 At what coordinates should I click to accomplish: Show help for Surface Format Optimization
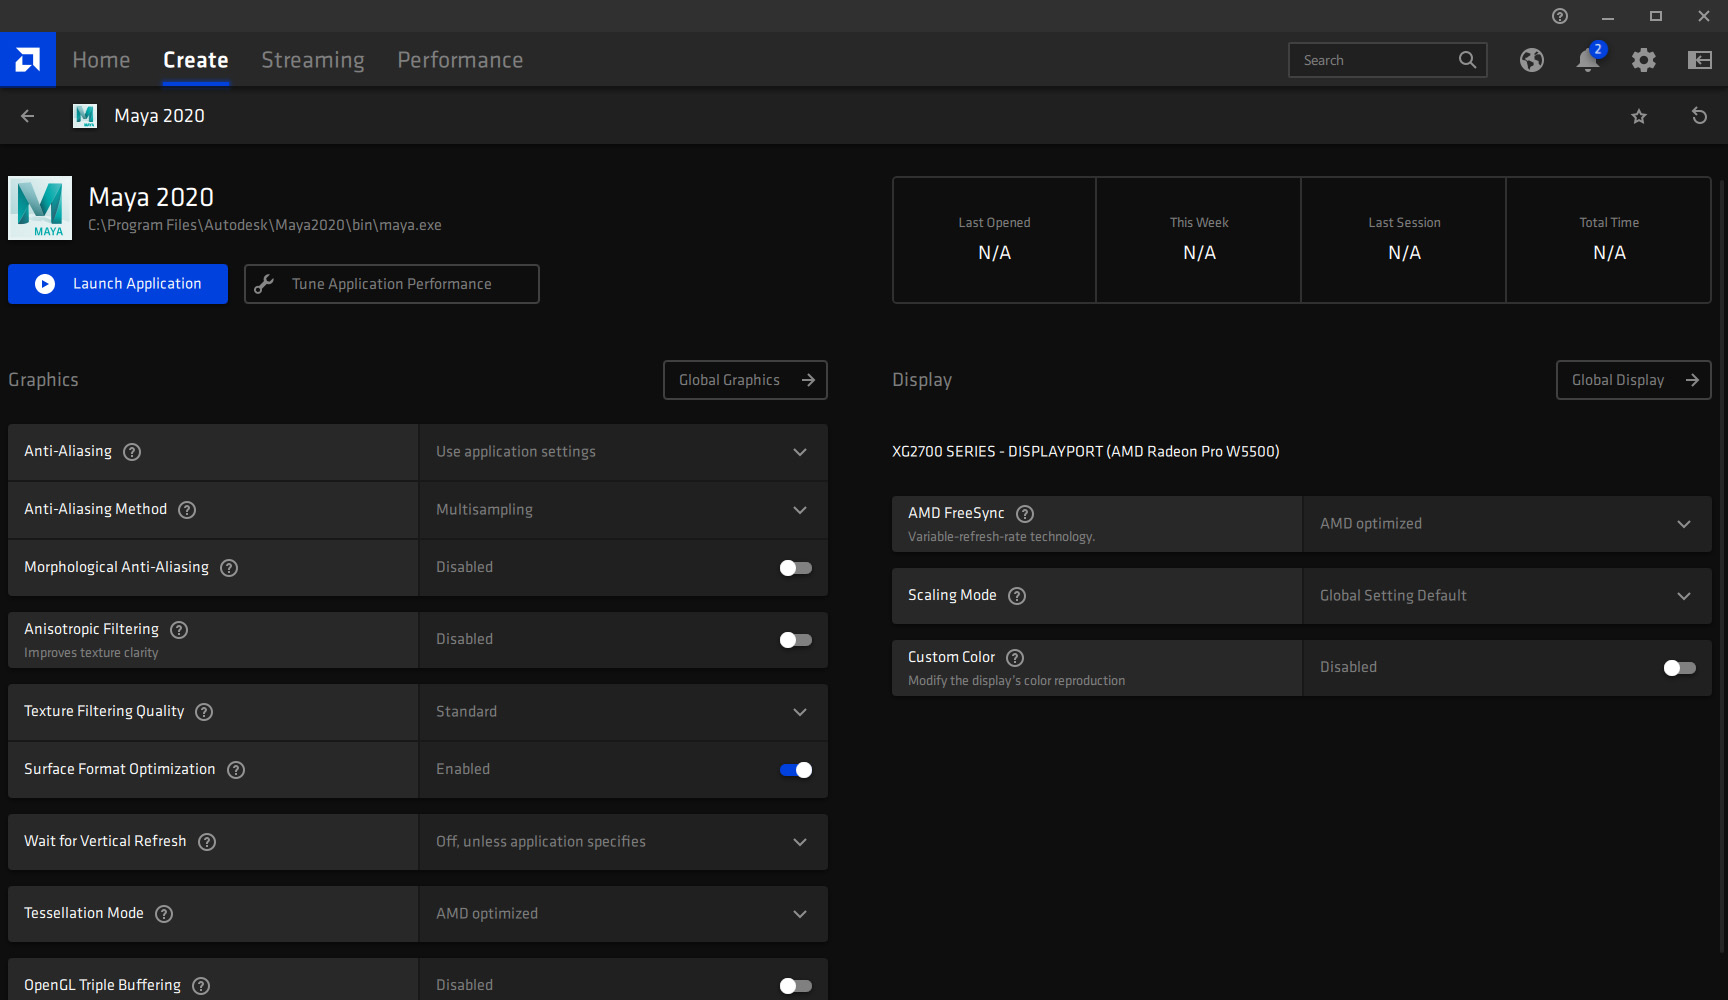click(236, 770)
